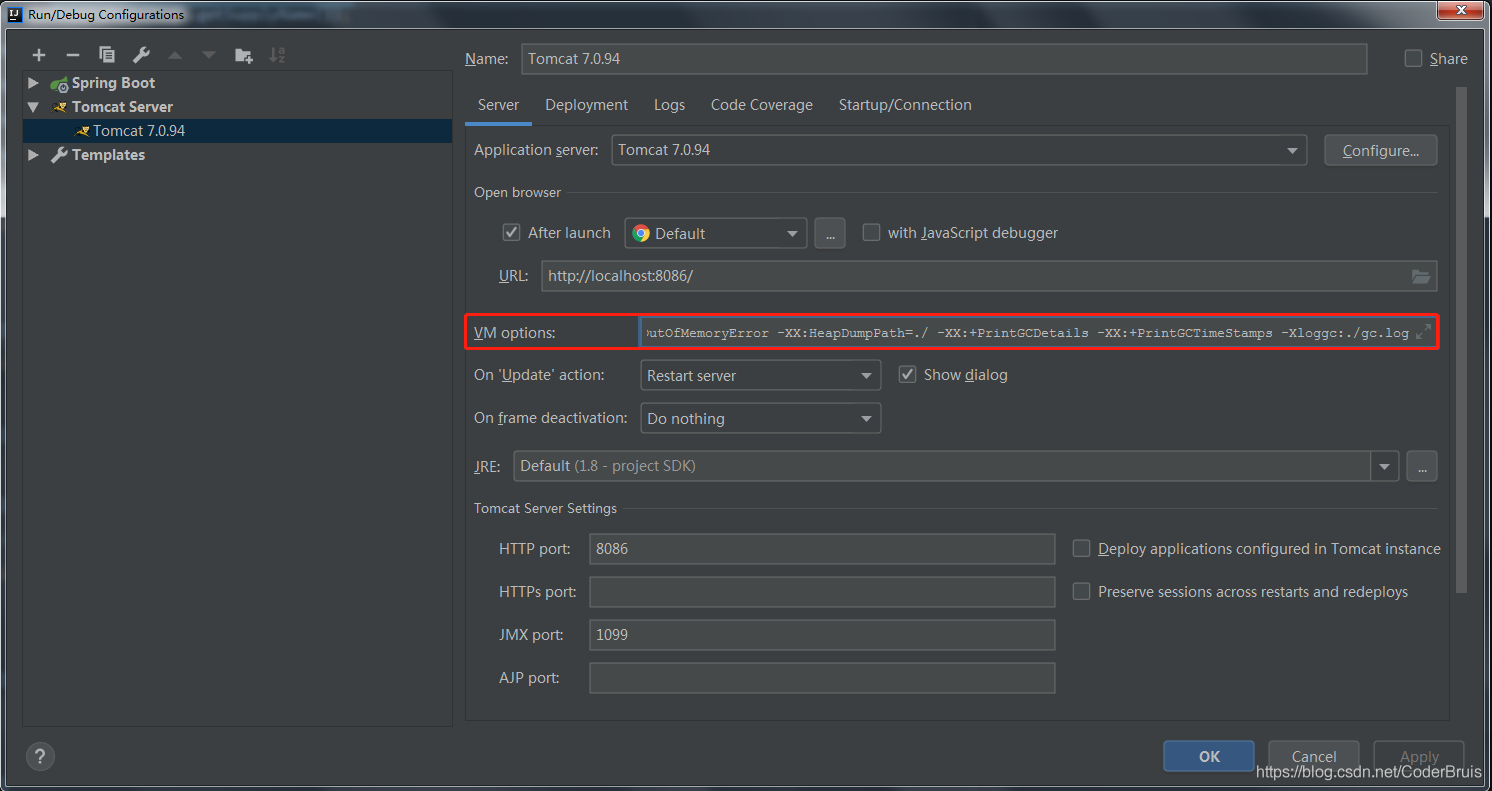The width and height of the screenshot is (1492, 791).
Task: Click the Configure... button
Action: coord(1381,150)
